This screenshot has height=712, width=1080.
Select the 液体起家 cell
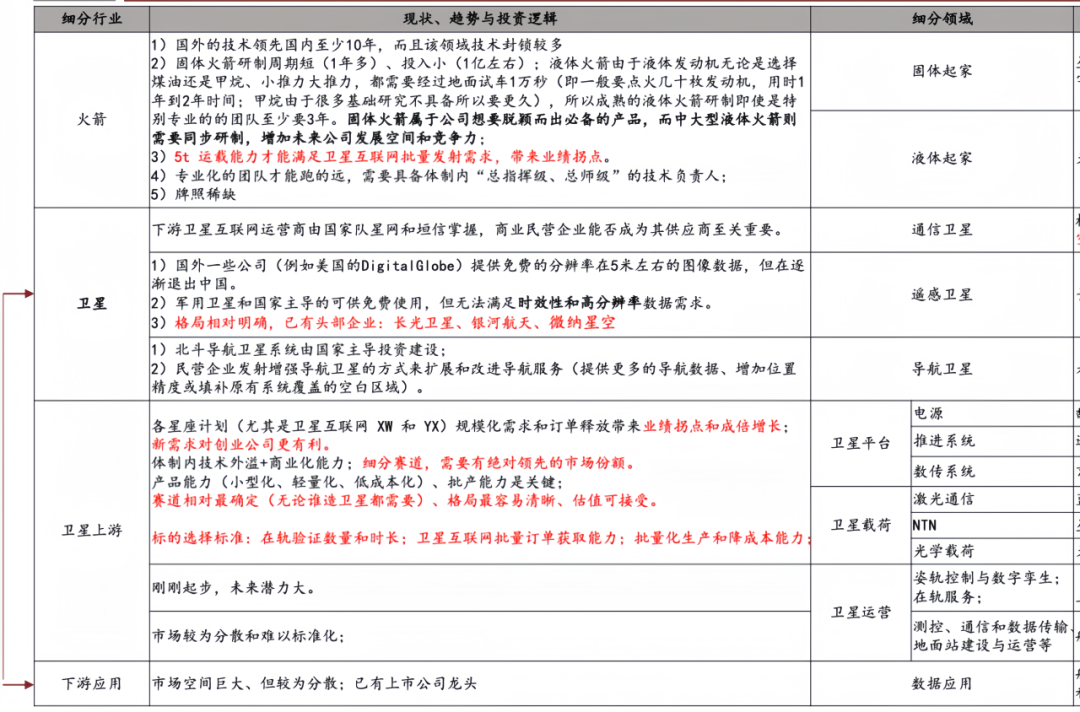943,158
